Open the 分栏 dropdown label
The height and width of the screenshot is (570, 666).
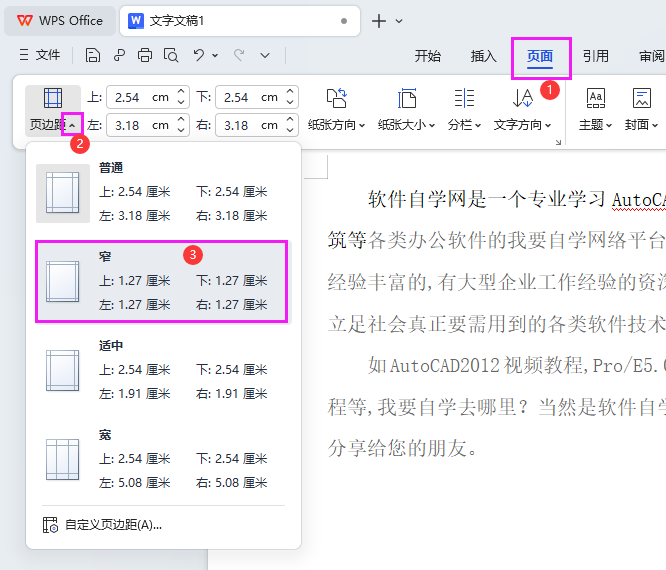coord(464,125)
